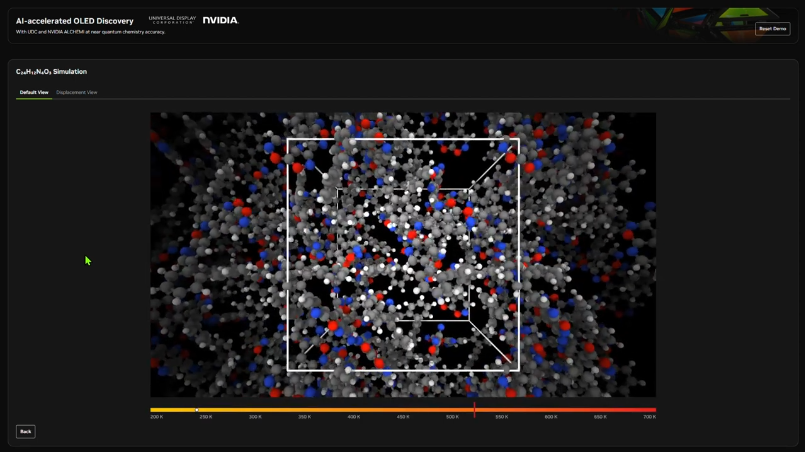This screenshot has width=805, height=452.
Task: Select the 350 K mark on scale
Action: tap(304, 417)
